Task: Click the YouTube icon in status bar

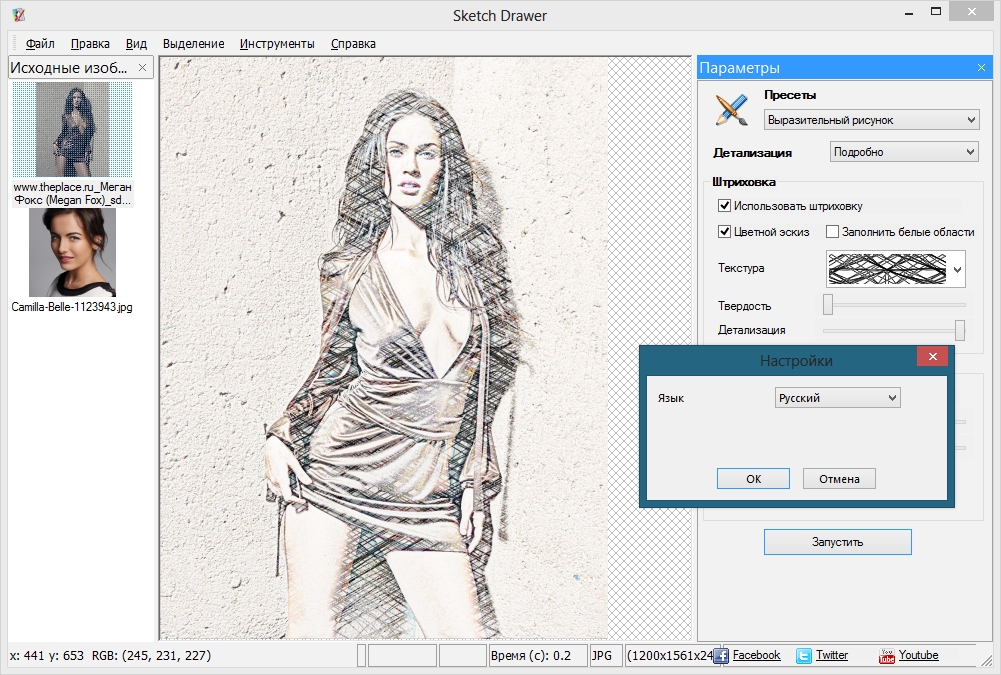Action: [x=886, y=656]
